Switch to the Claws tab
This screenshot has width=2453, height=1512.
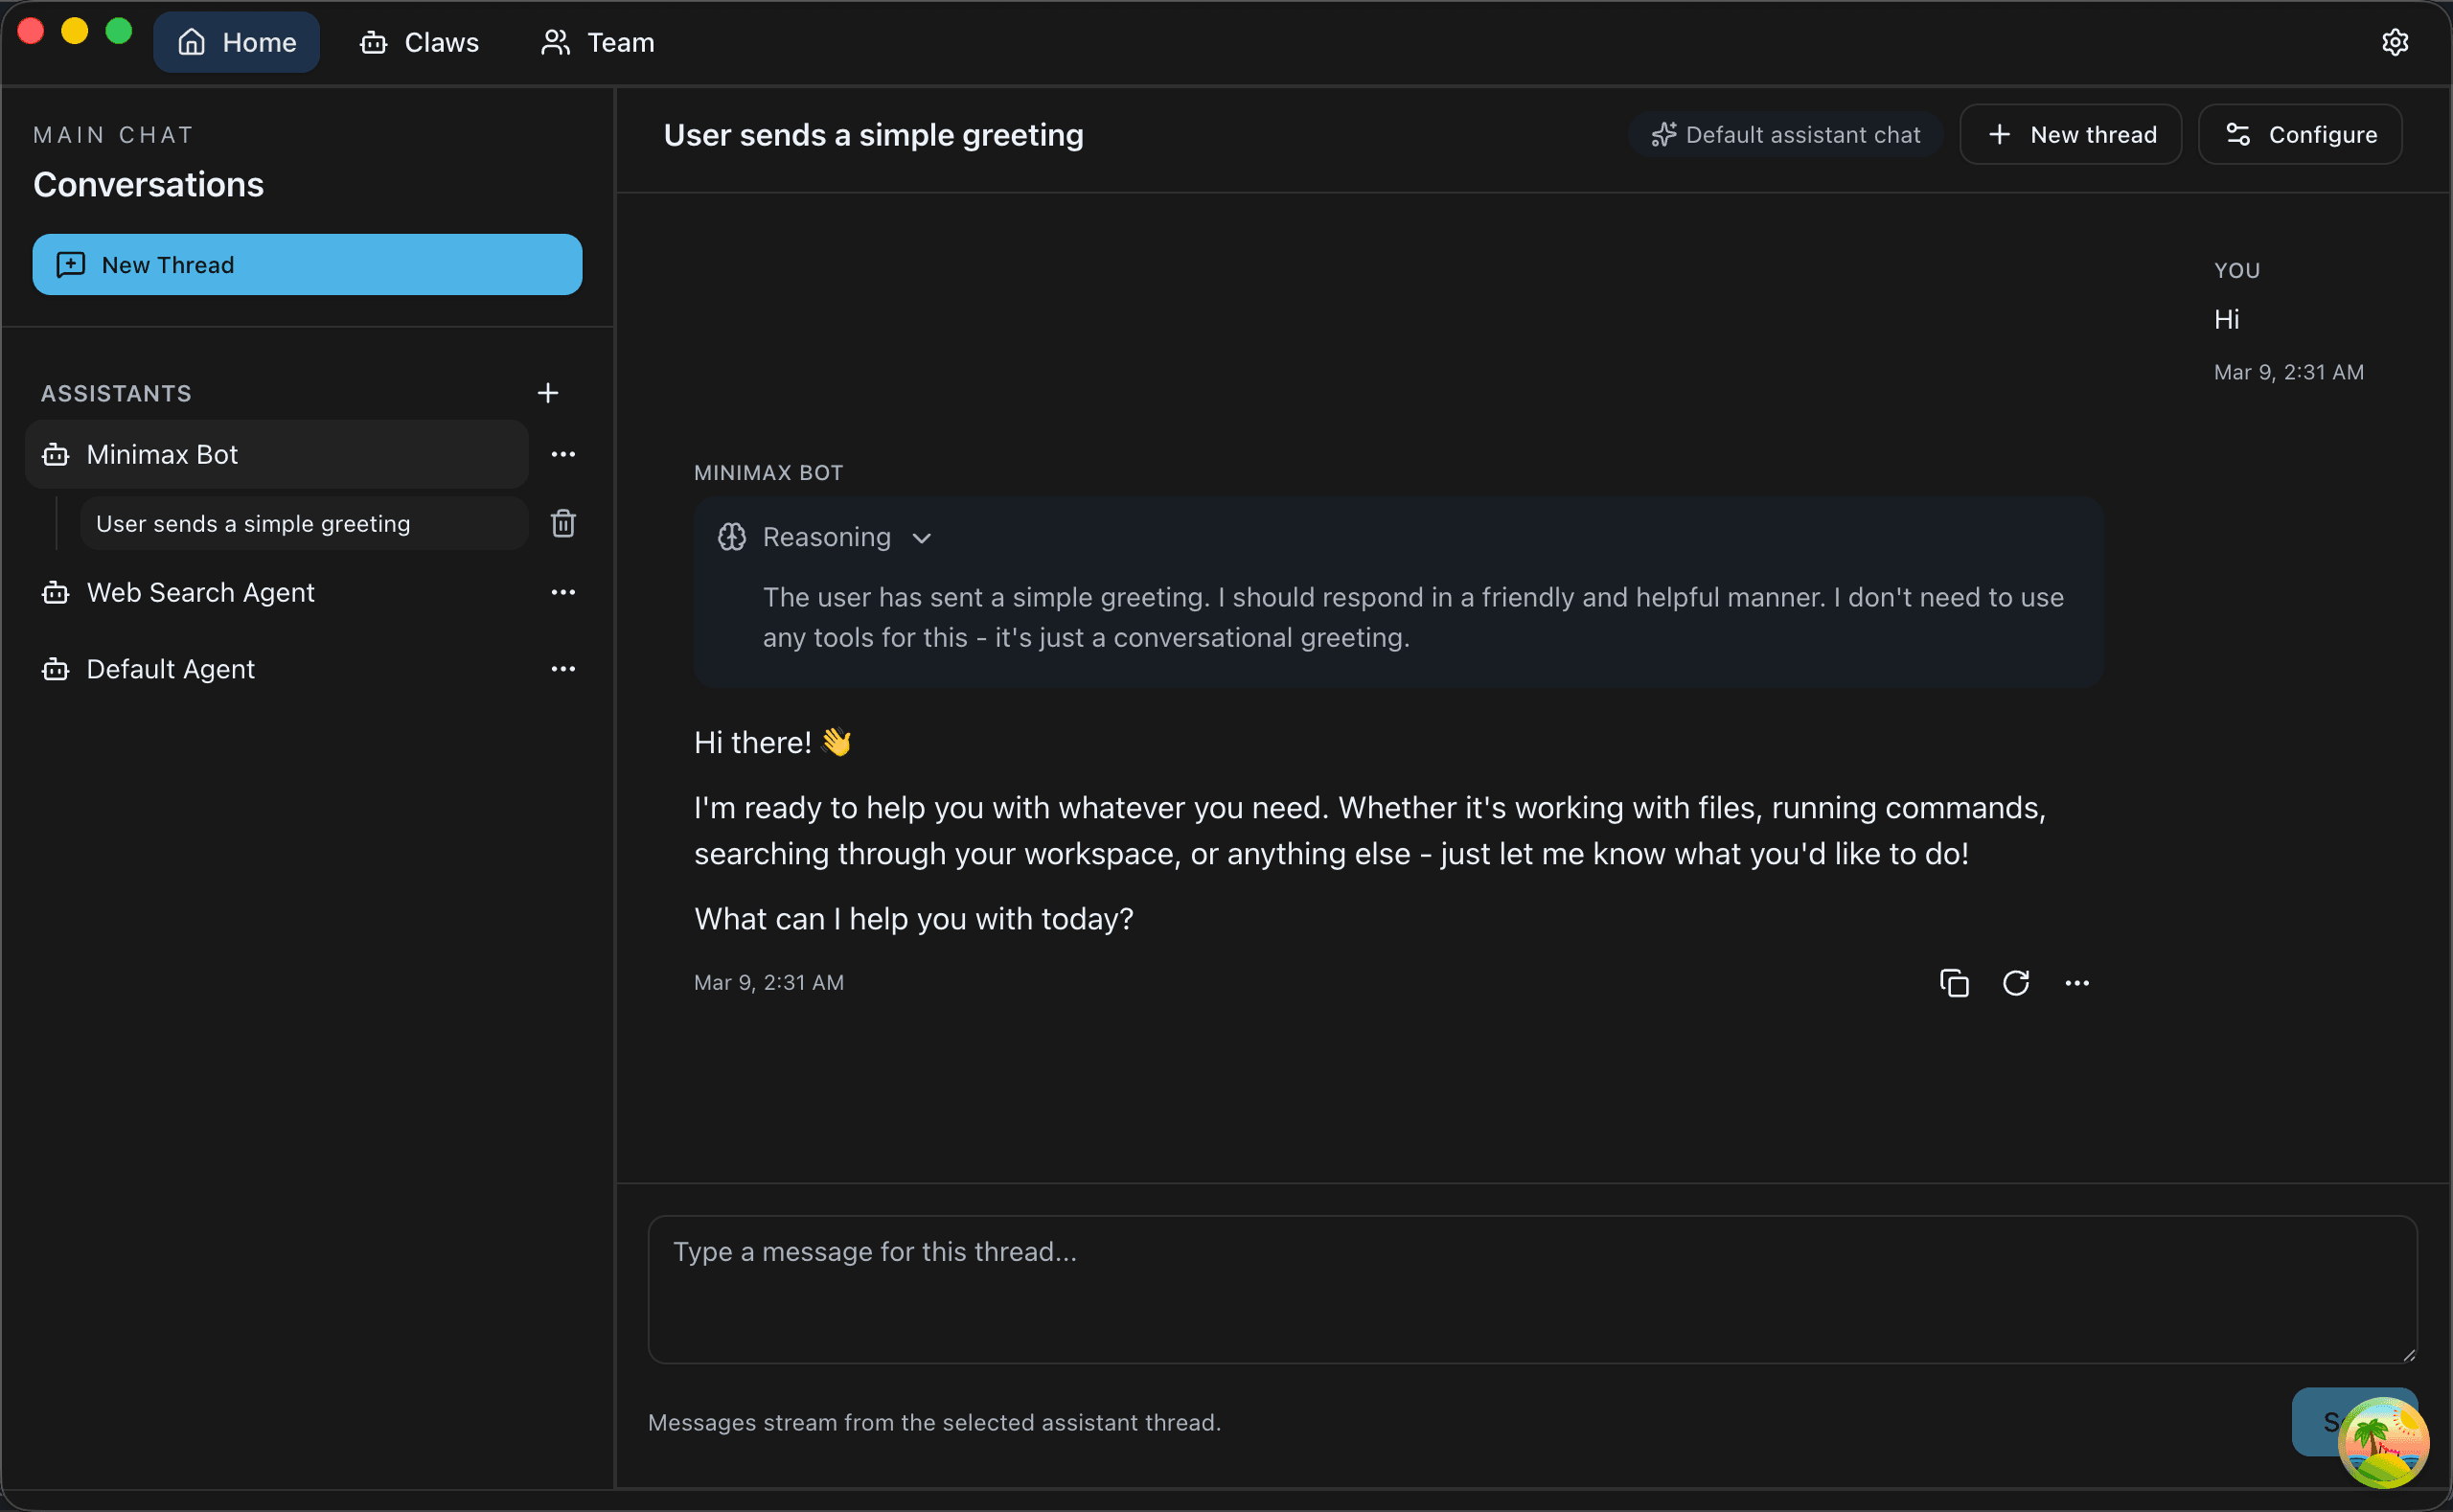(419, 42)
